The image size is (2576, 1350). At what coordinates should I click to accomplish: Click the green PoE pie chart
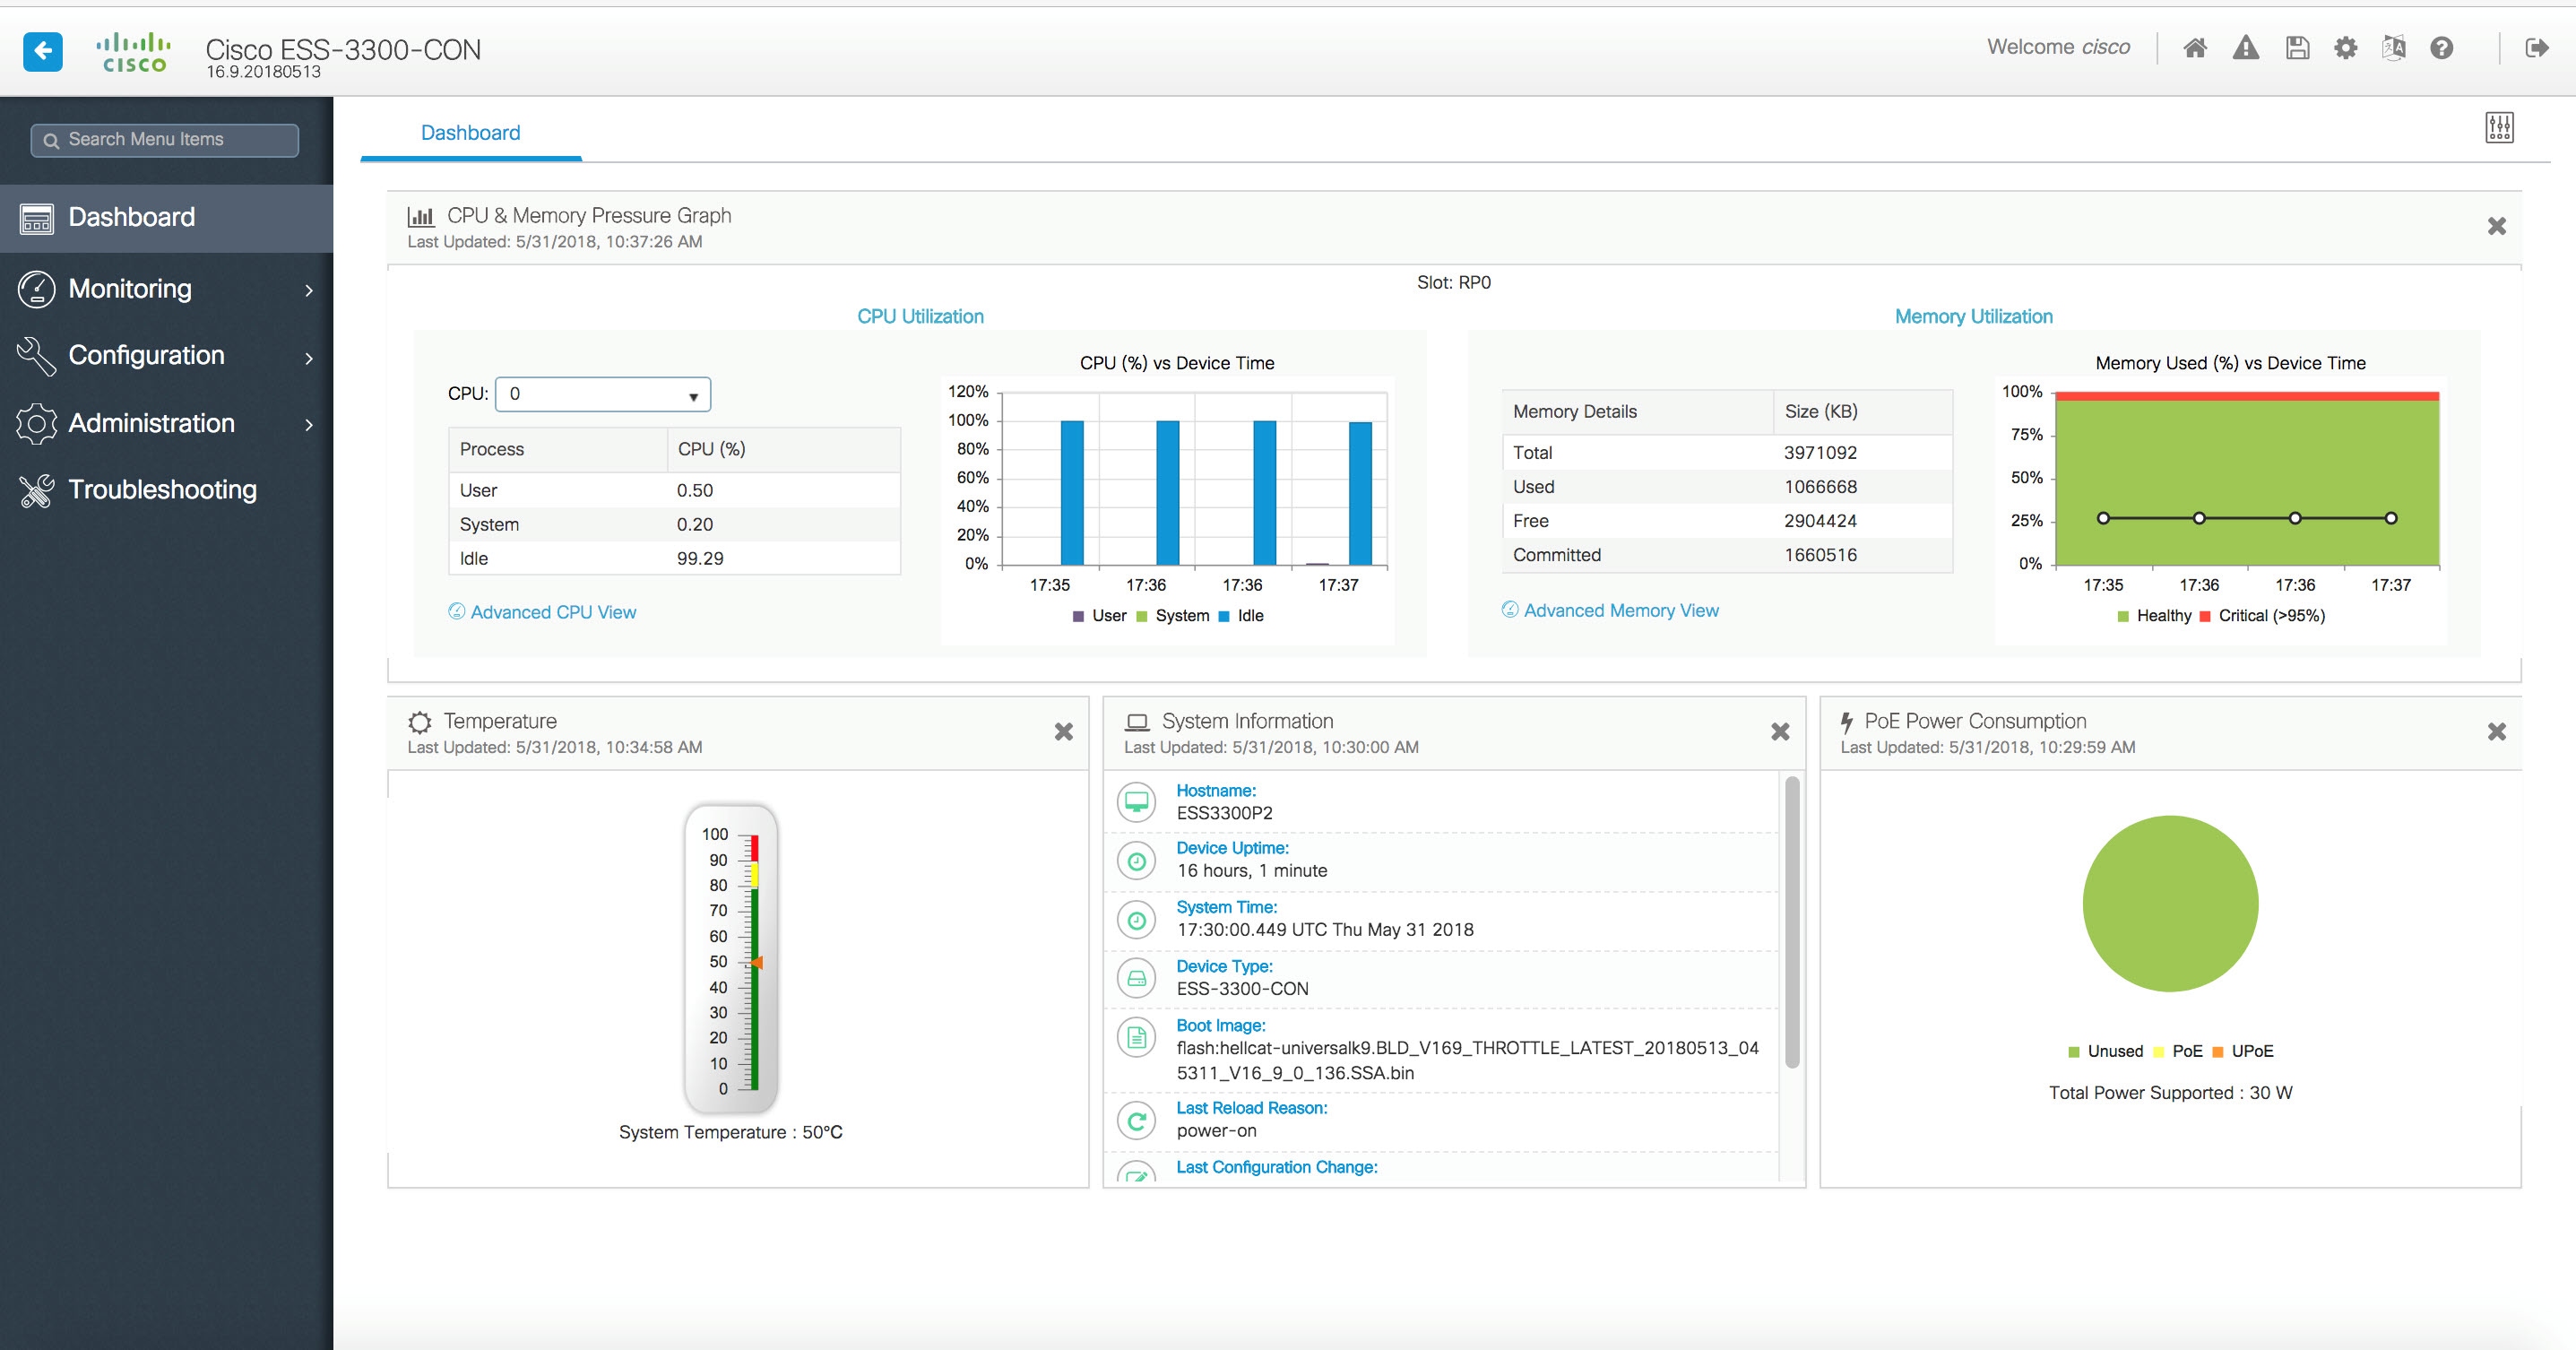click(2170, 904)
